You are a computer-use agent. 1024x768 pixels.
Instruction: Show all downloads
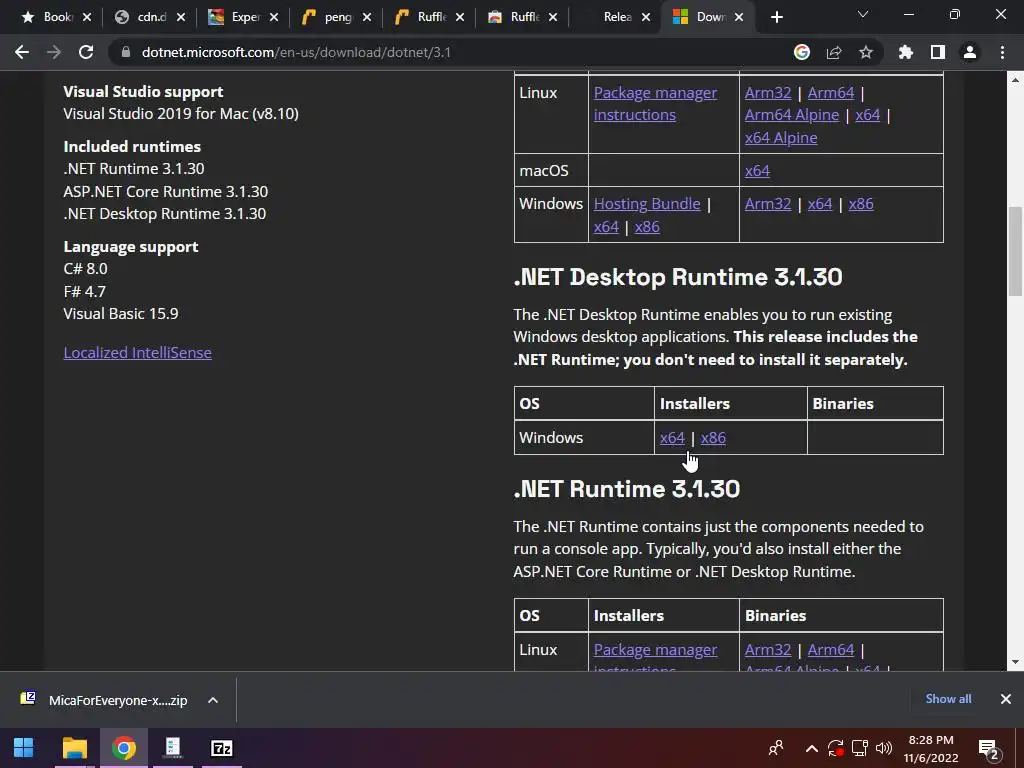pyautogui.click(x=948, y=699)
